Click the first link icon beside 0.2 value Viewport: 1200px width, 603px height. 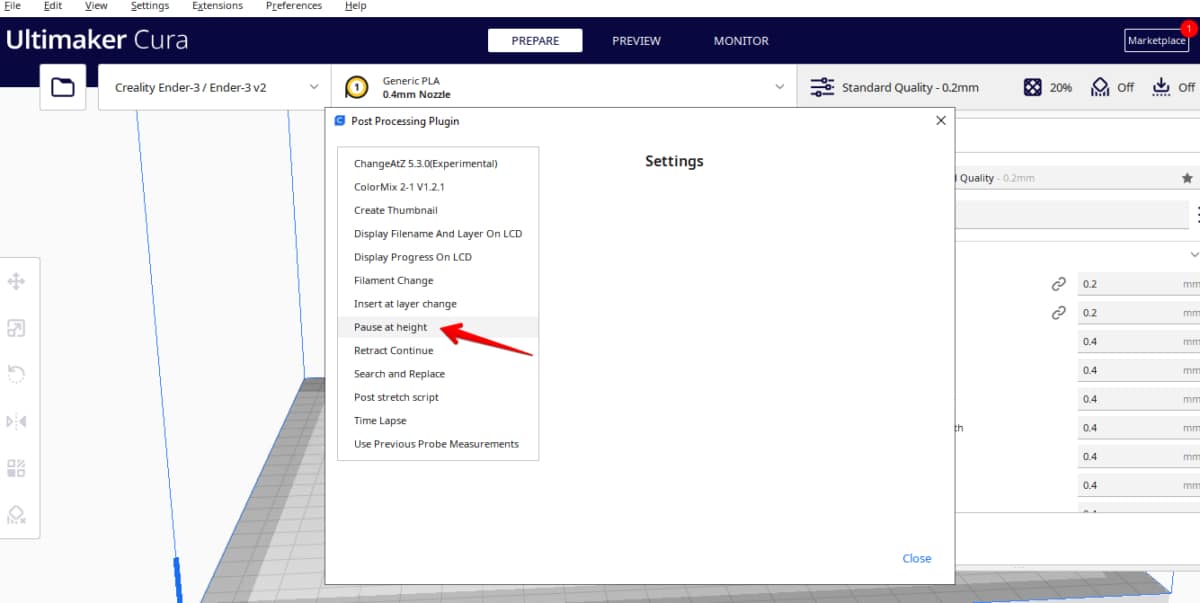pos(1059,284)
